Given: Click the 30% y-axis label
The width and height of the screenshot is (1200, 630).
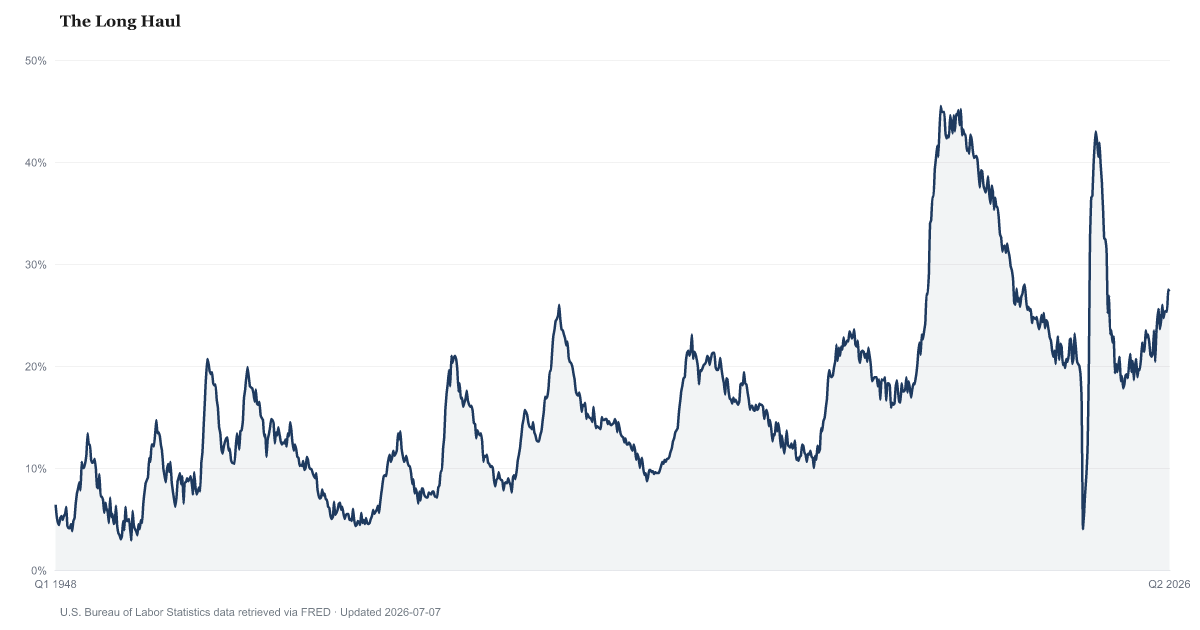Looking at the screenshot, I should coord(36,265).
